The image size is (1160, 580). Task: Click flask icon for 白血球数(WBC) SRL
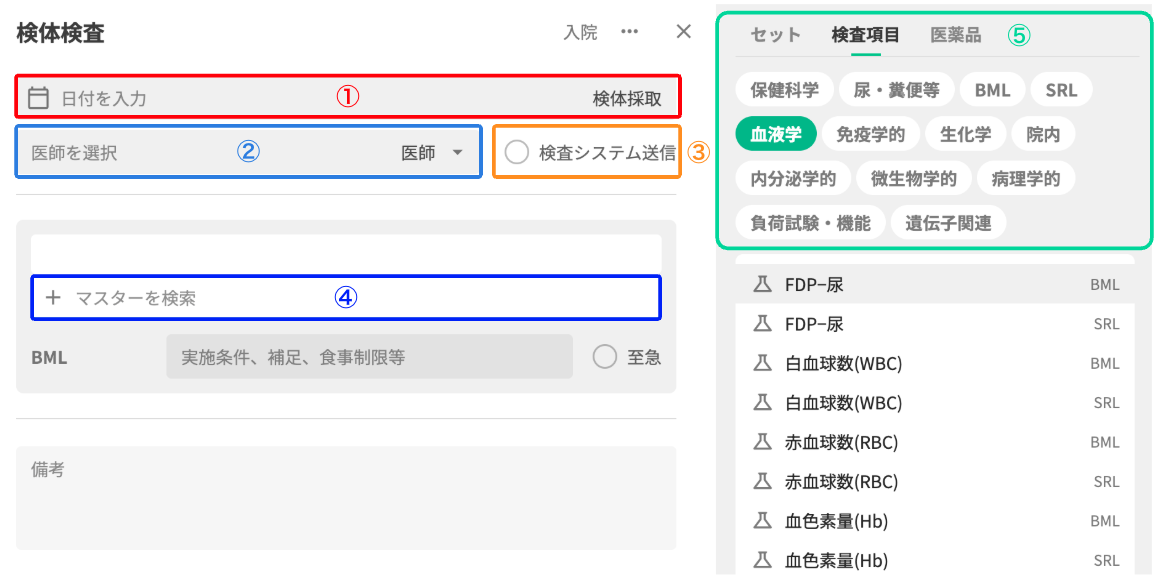coord(762,403)
